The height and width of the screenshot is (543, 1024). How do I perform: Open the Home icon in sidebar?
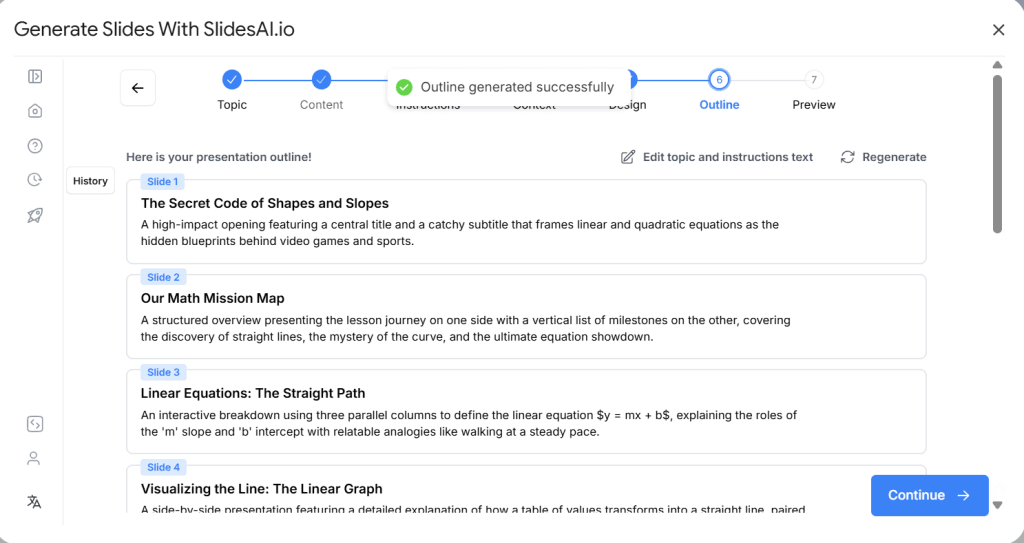34,111
